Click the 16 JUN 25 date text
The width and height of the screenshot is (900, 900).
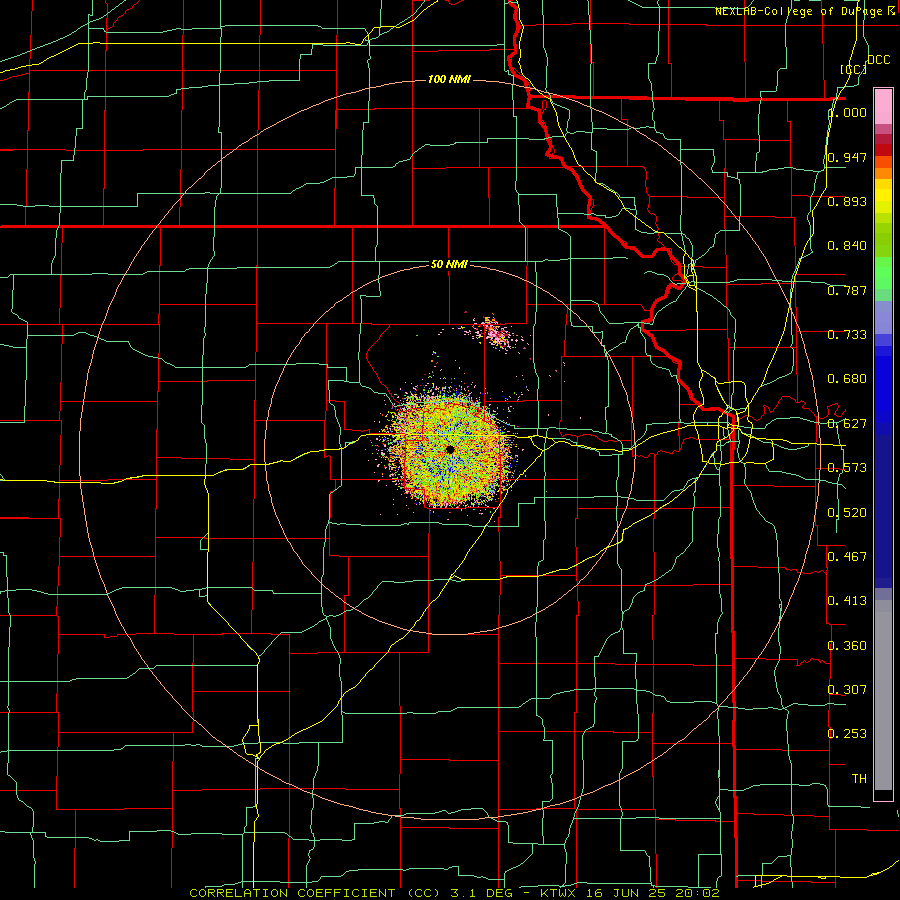click(628, 893)
